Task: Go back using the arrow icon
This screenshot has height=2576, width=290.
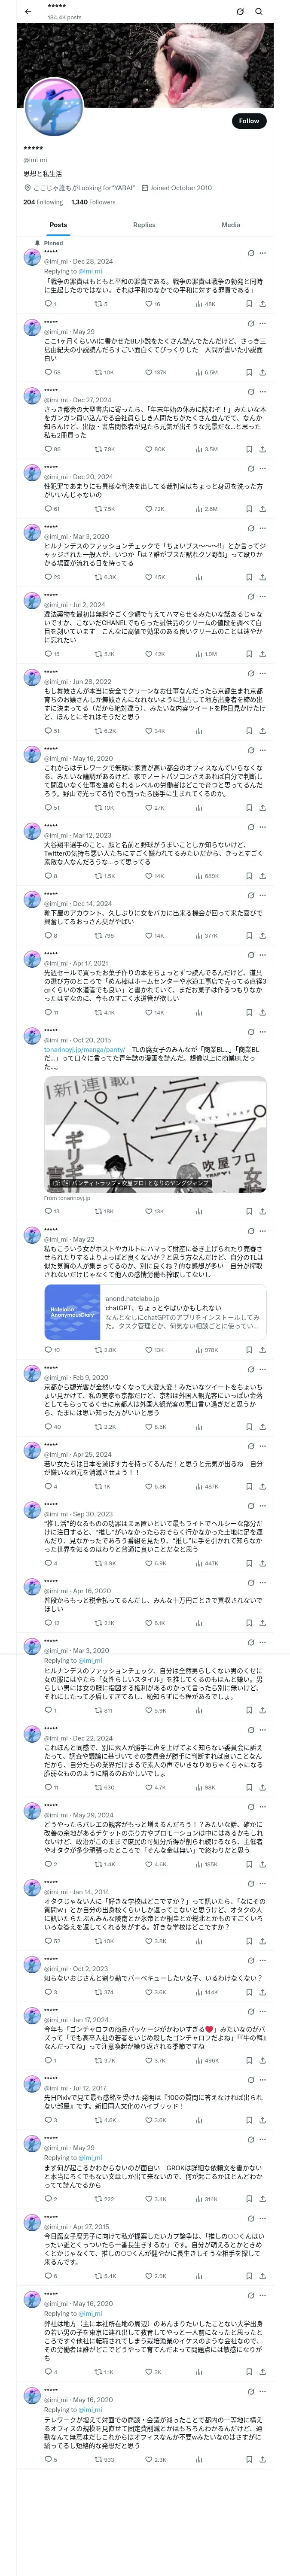Action: pyautogui.click(x=28, y=12)
